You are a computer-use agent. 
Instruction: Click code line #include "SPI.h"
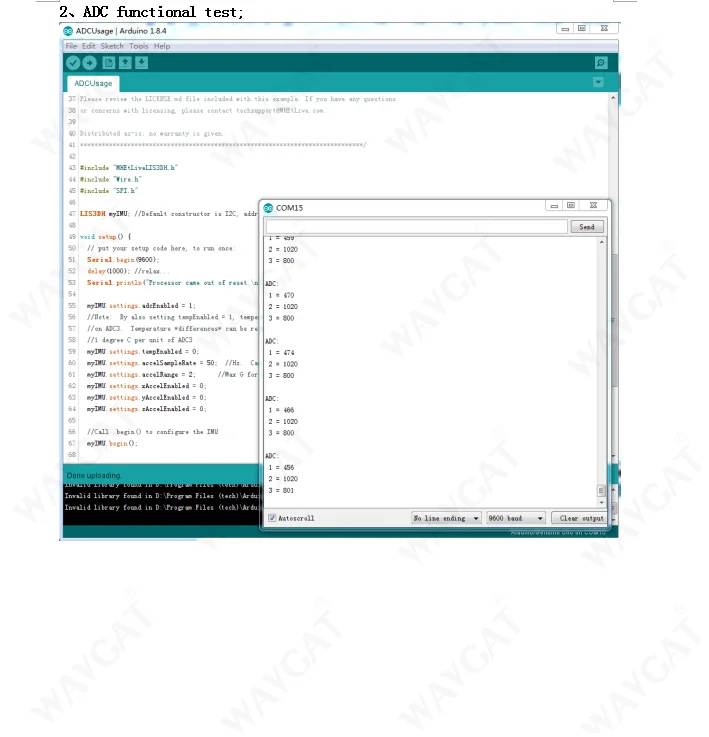[x=109, y=190]
